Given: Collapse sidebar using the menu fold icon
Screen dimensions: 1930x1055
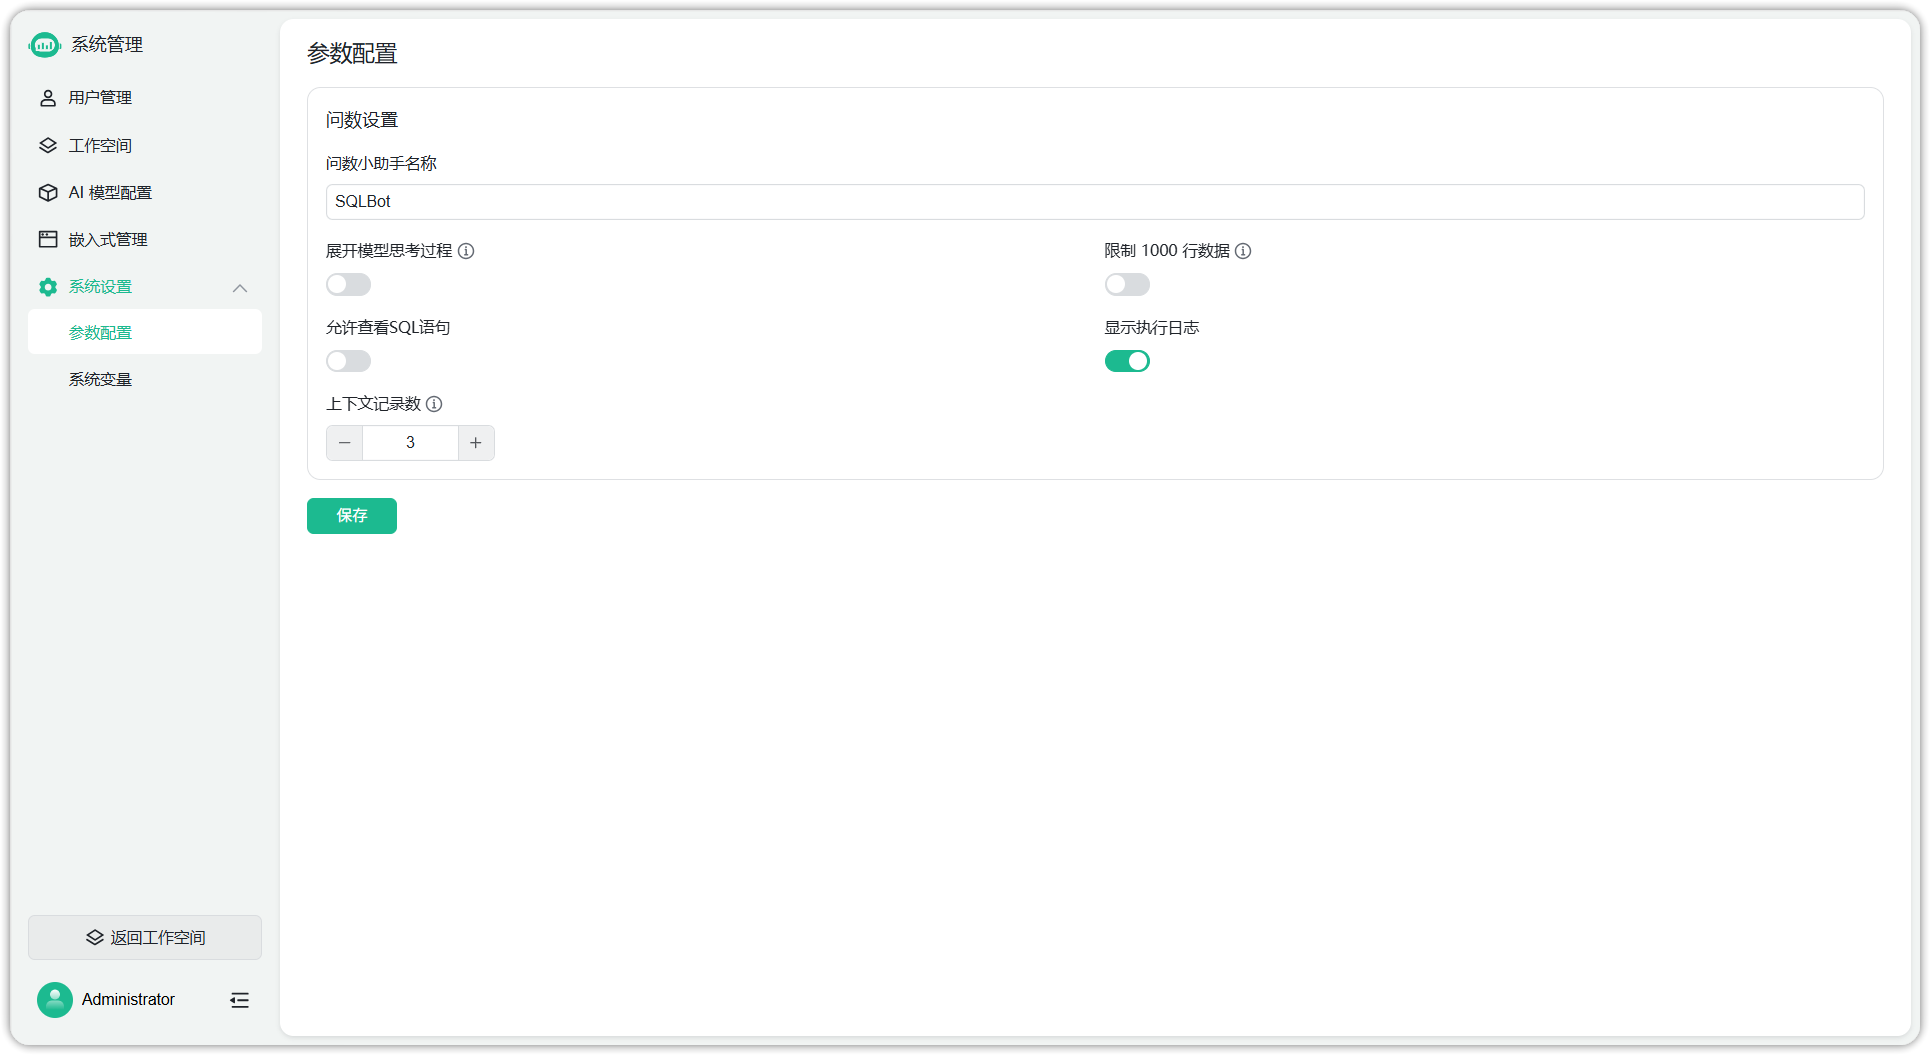Looking at the screenshot, I should pos(240,1000).
